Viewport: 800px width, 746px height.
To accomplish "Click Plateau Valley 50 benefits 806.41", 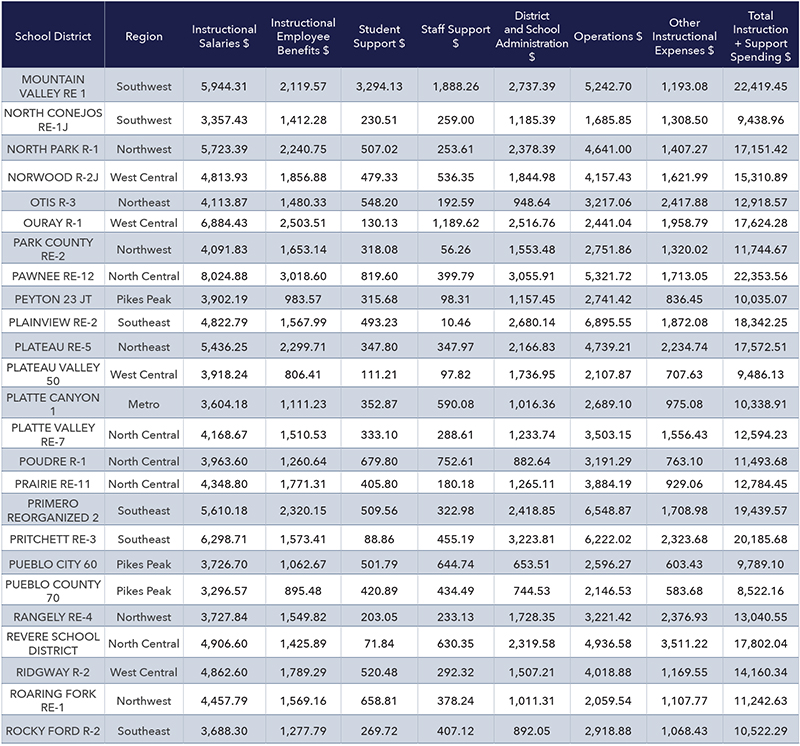I will click(303, 375).
